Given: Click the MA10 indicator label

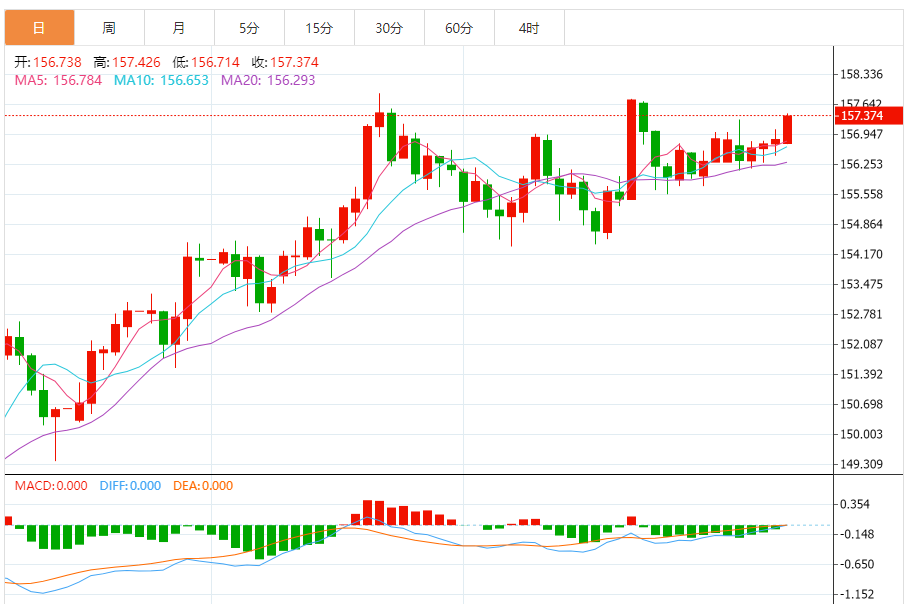Looking at the screenshot, I should coord(161,80).
